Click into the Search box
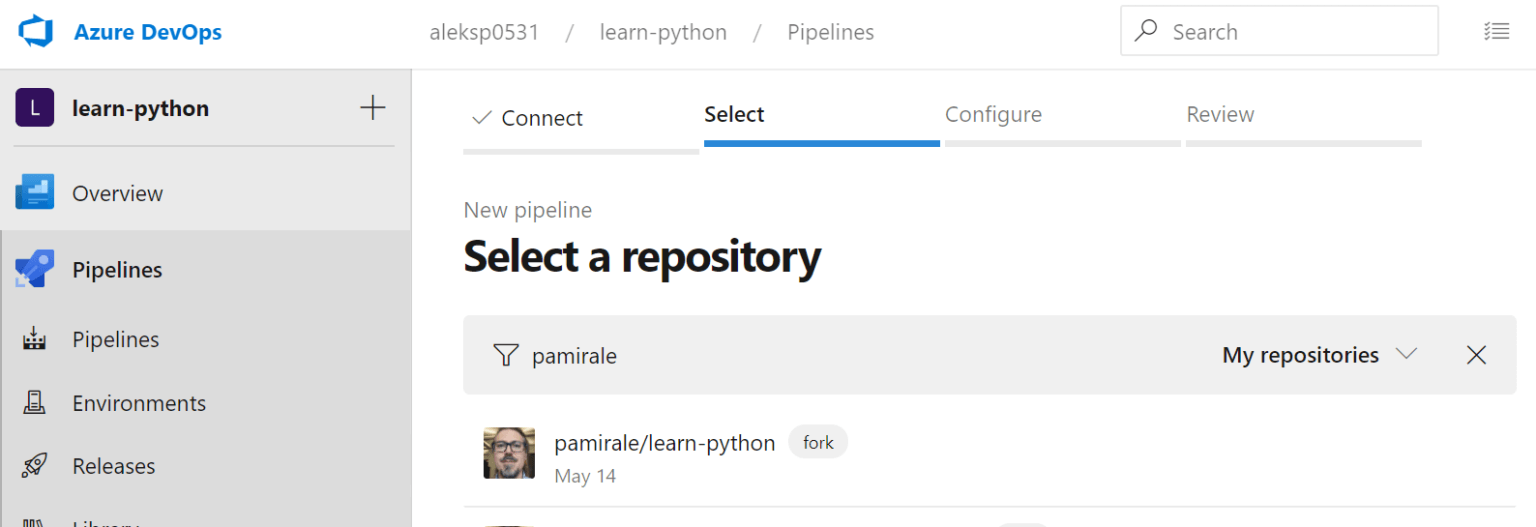Screen dimensions: 1536x527 tap(1290, 32)
